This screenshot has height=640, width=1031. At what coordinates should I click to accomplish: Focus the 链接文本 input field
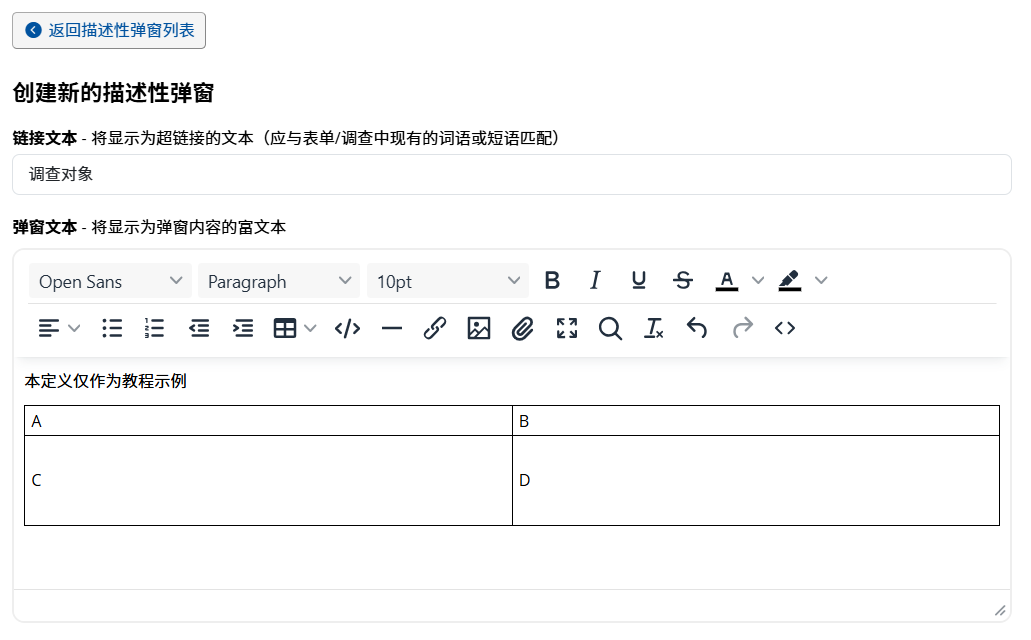coord(512,174)
